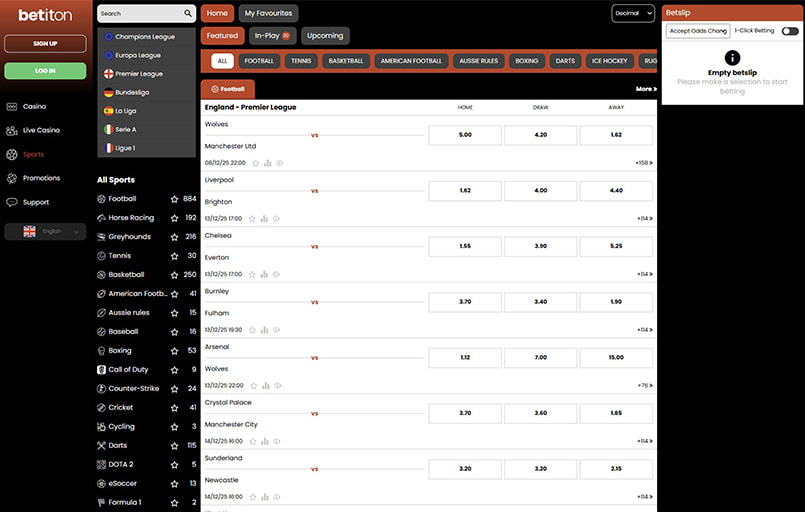Screen dimensions: 805x512
Task: Open the Decimal odds format dropdown
Action: (633, 13)
